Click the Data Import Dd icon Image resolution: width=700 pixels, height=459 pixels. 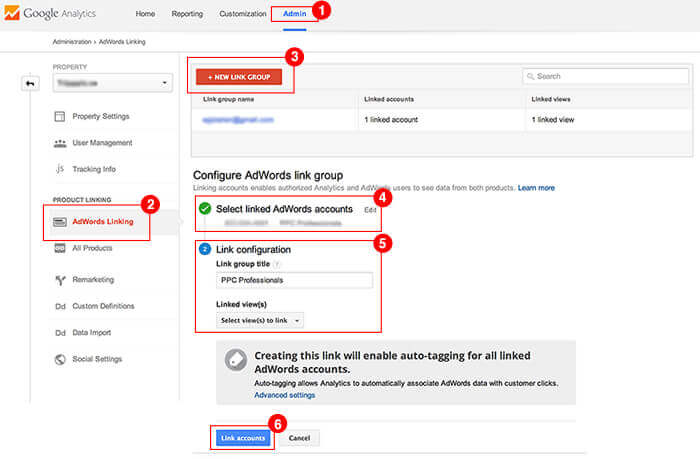[60, 333]
